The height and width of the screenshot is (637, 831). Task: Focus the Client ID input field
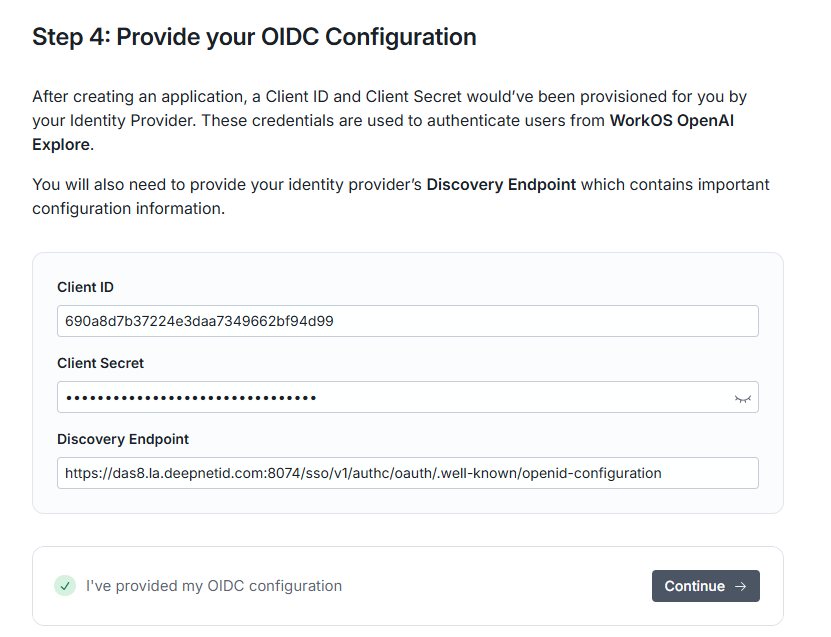(x=407, y=321)
